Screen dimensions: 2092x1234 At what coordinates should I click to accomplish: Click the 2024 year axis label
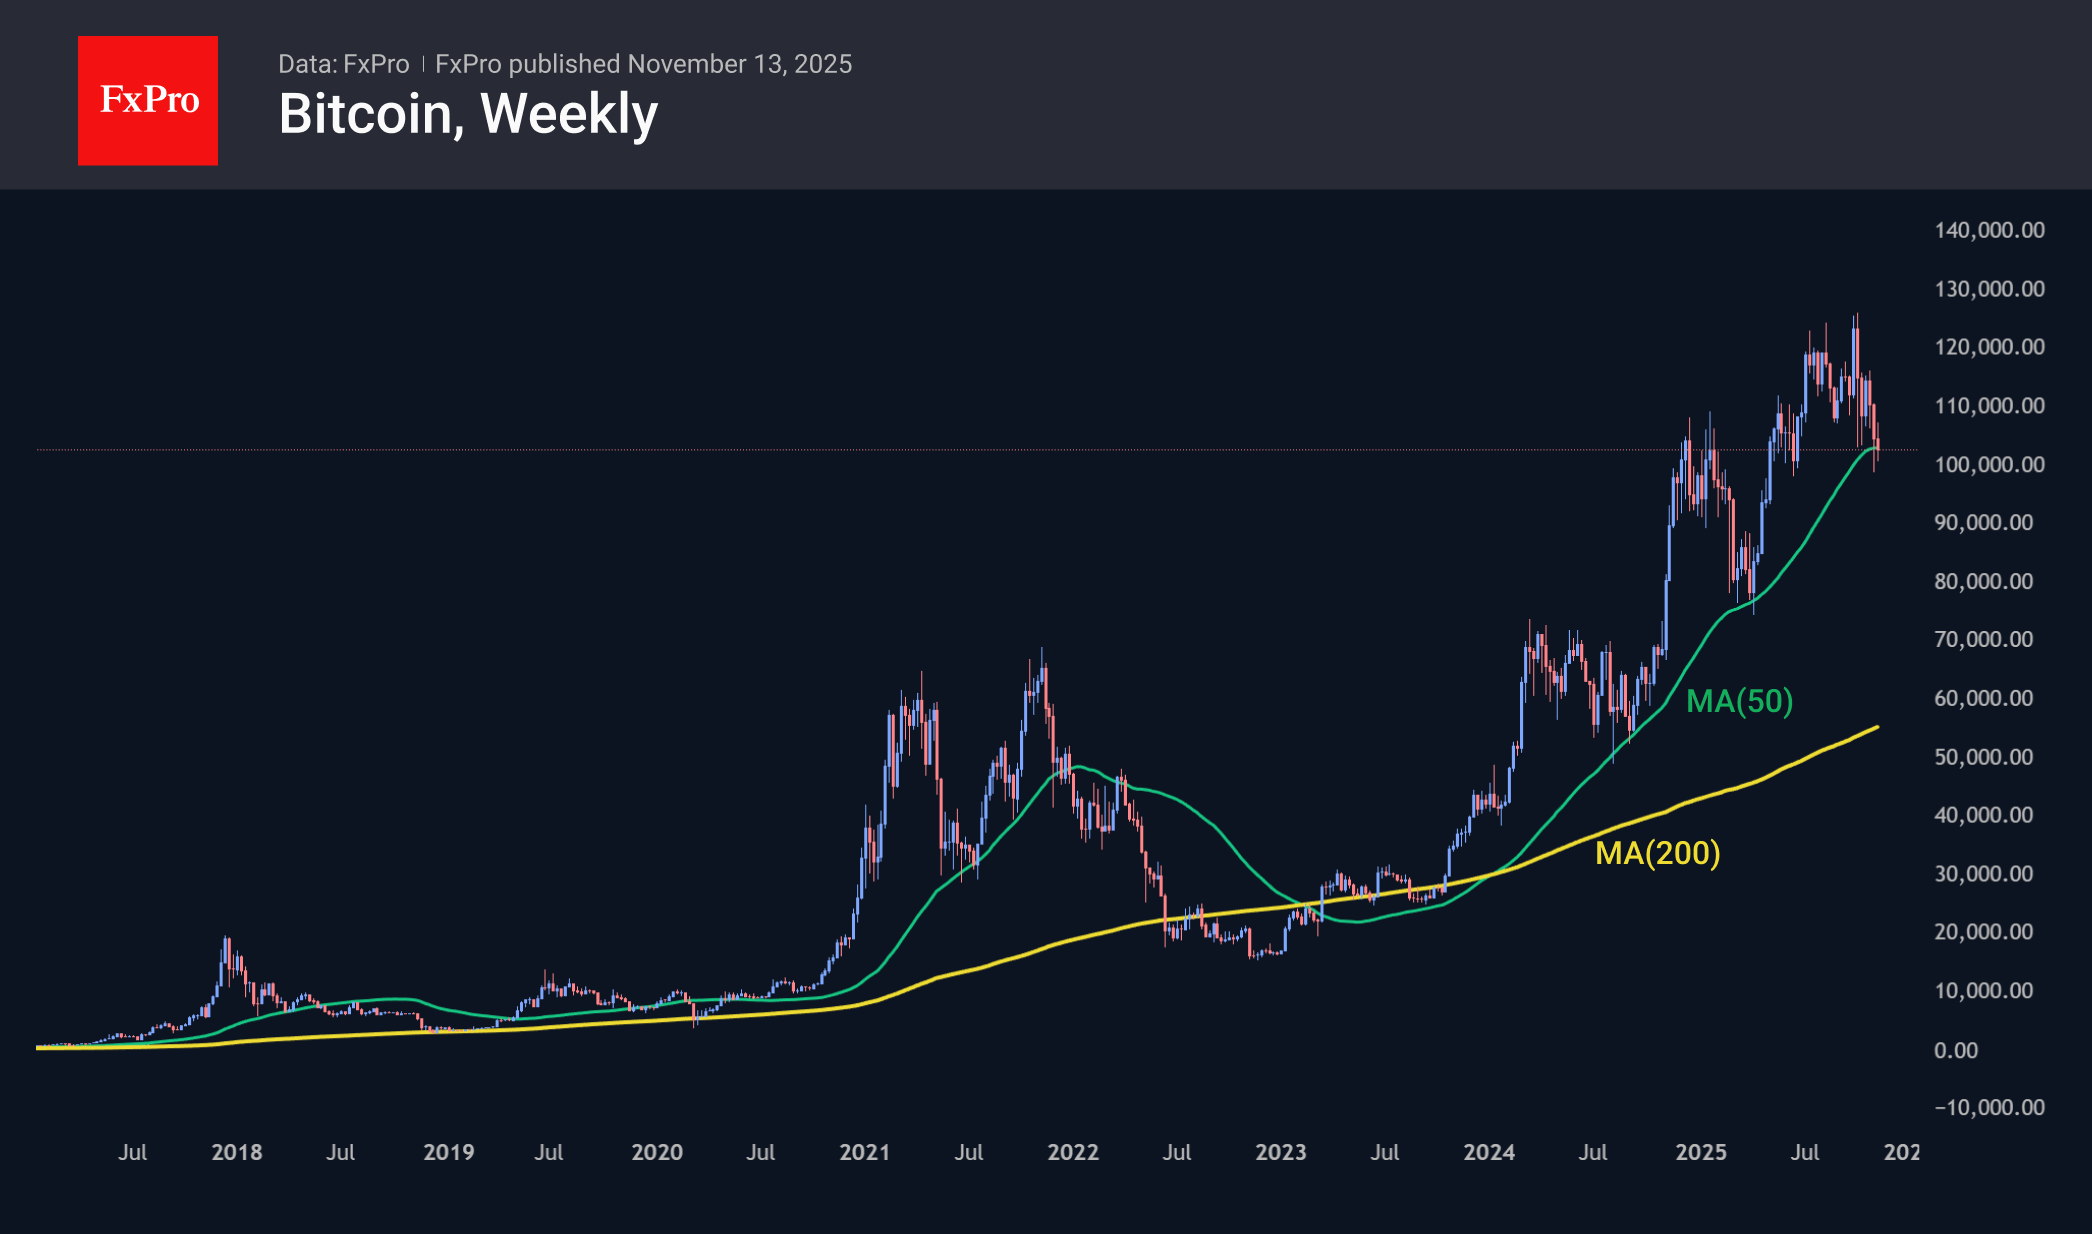coord(1489,1152)
